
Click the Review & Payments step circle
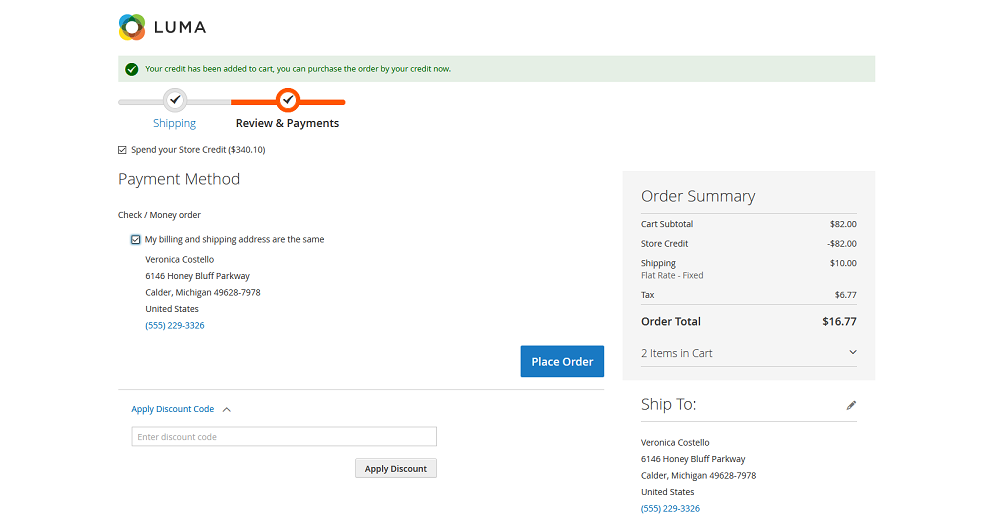(x=288, y=100)
